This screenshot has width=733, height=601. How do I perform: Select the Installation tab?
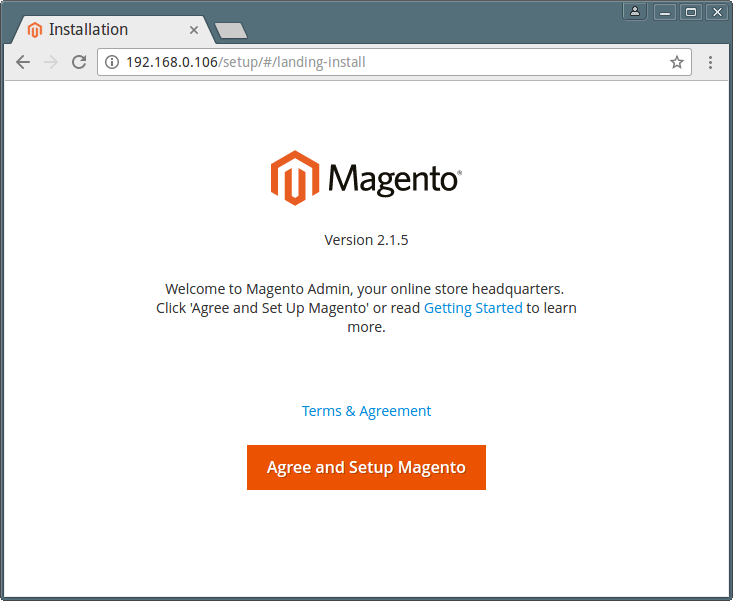pyautogui.click(x=114, y=29)
